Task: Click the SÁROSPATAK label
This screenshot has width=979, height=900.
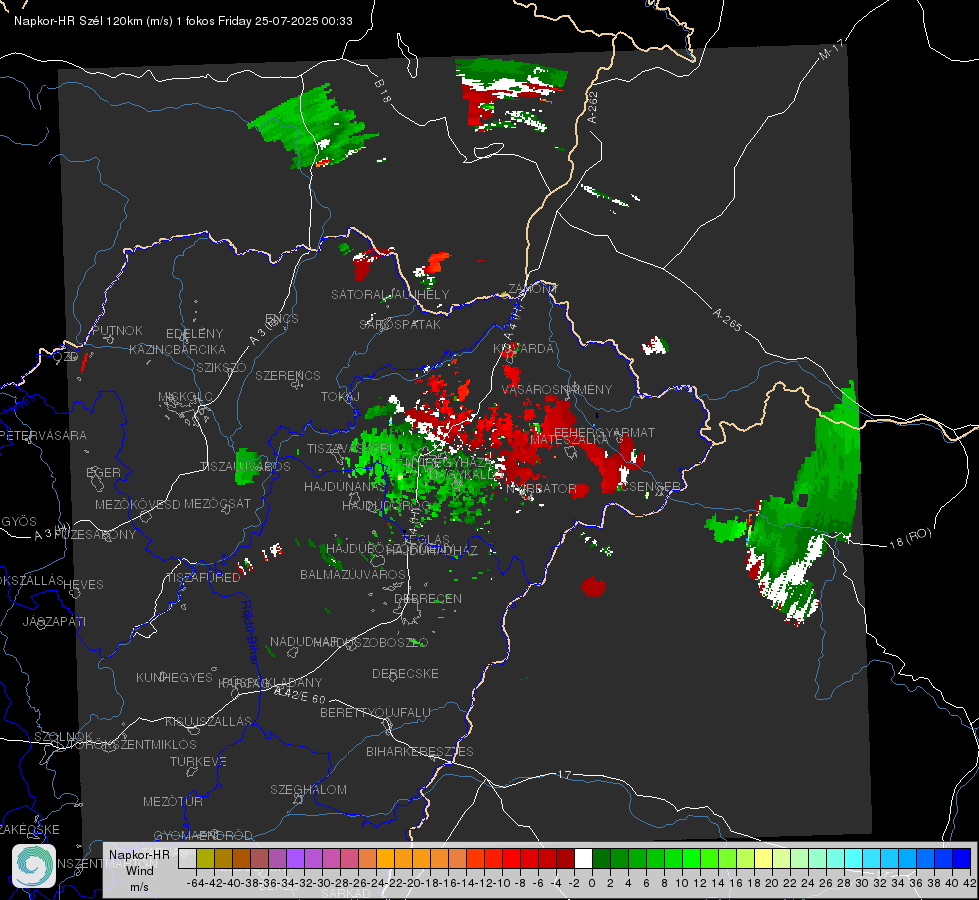Action: pyautogui.click(x=400, y=324)
